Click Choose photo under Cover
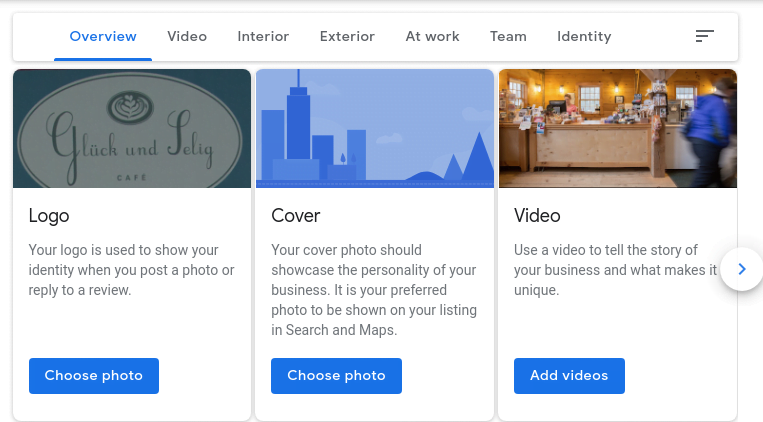Image resolution: width=763 pixels, height=422 pixels. click(x=336, y=376)
